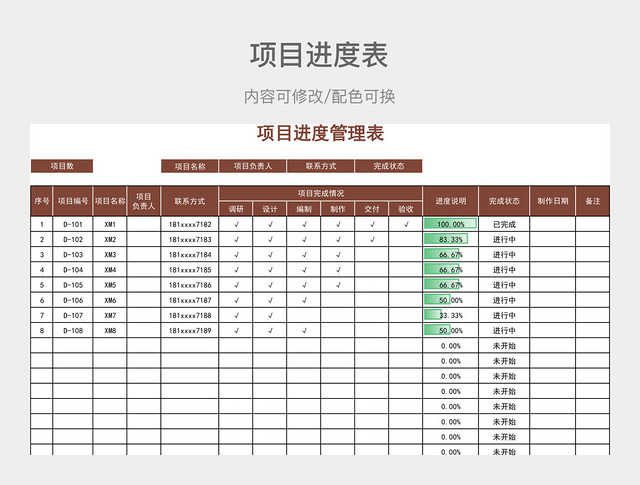
Task: Click the 制作日期 column header
Action: 553,201
